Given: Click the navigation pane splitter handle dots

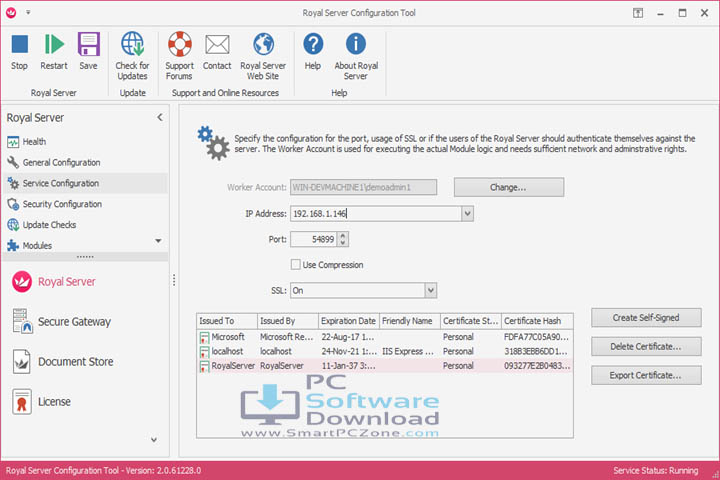Looking at the screenshot, I should pos(174,280).
